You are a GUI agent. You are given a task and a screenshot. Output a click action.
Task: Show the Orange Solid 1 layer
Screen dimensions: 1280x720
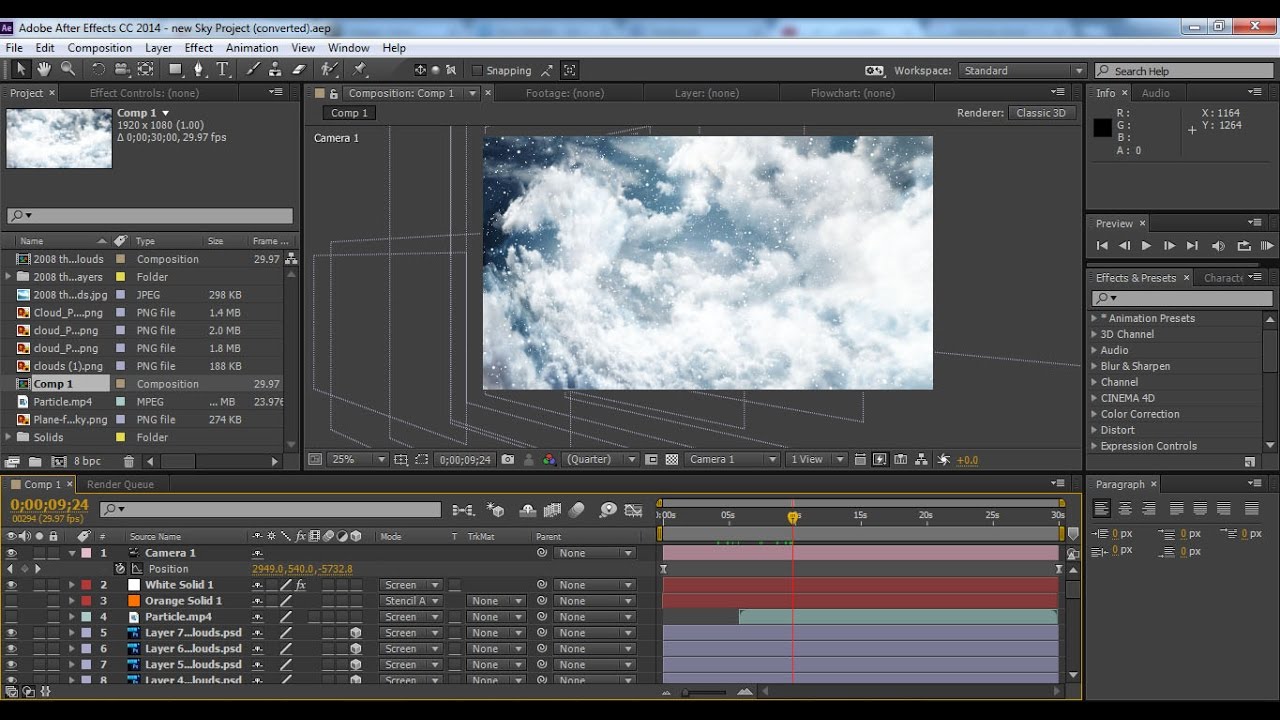[x=11, y=601]
